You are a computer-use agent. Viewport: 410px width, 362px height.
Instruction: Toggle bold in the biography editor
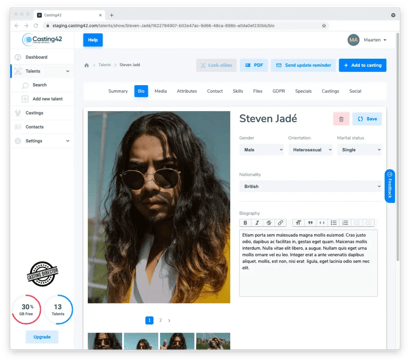[x=245, y=223]
